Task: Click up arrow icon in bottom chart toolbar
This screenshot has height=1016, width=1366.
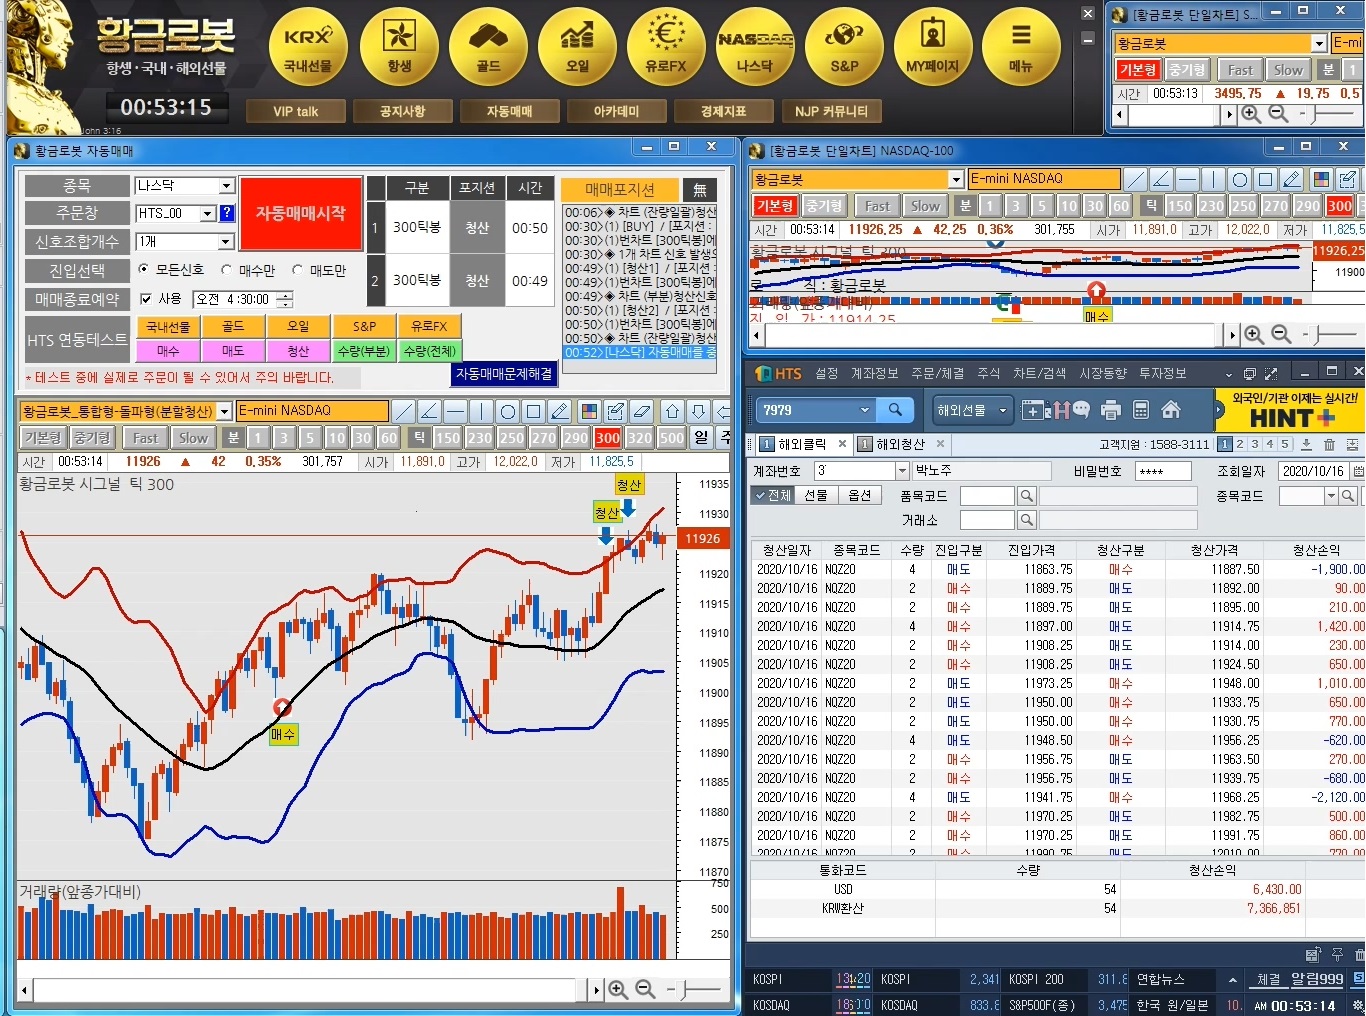Action: (x=672, y=411)
